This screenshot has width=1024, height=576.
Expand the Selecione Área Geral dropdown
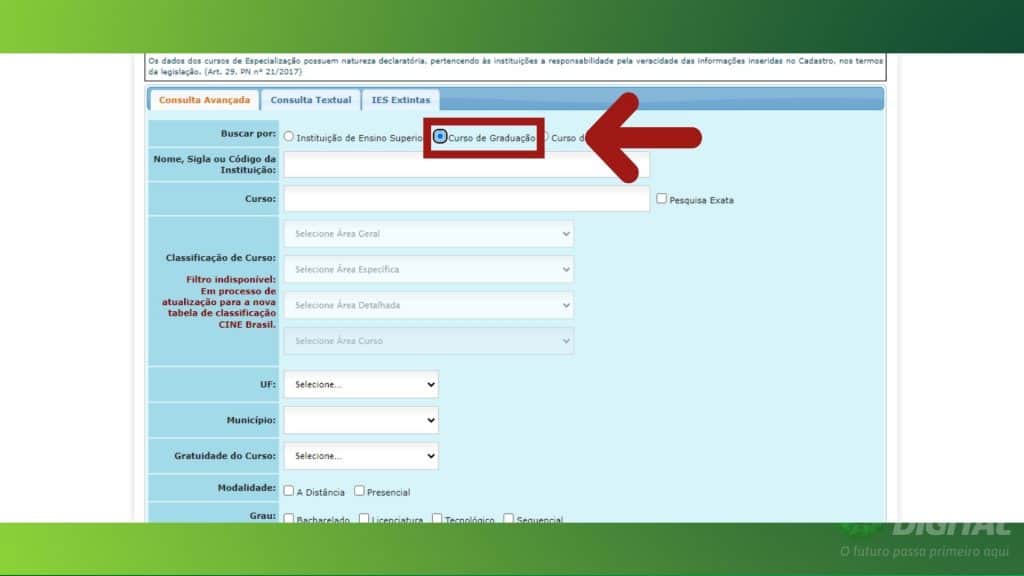click(x=429, y=234)
